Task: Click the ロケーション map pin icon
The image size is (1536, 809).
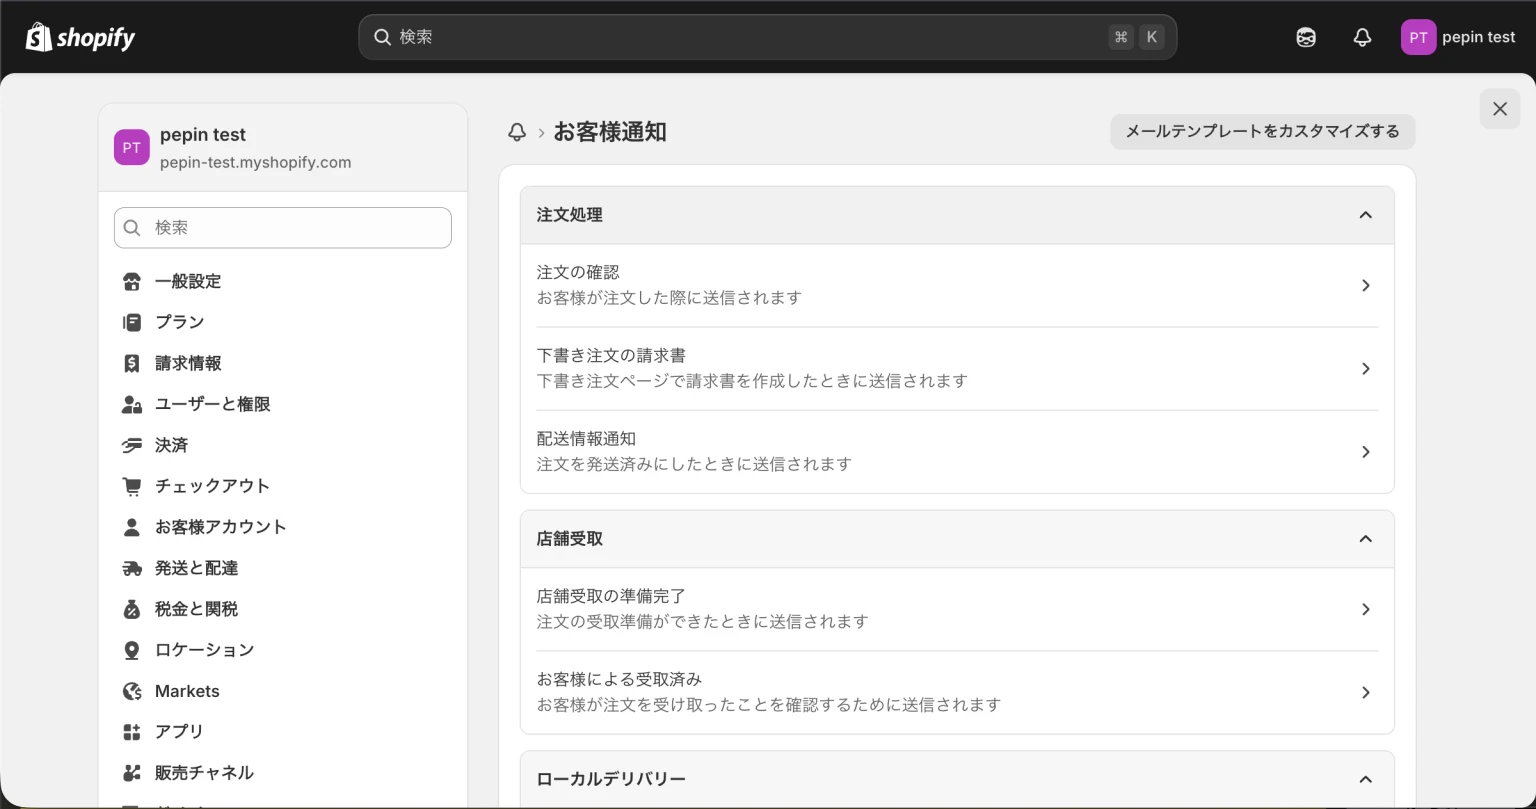Action: pyautogui.click(x=132, y=649)
